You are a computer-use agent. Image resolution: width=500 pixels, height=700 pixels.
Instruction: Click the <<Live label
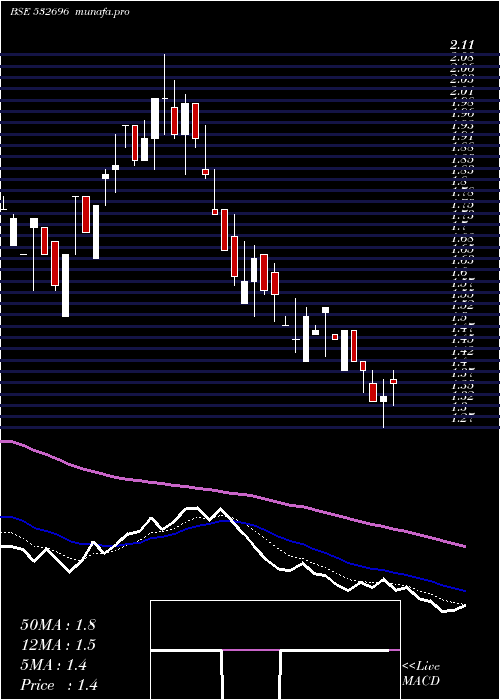pyautogui.click(x=421, y=667)
